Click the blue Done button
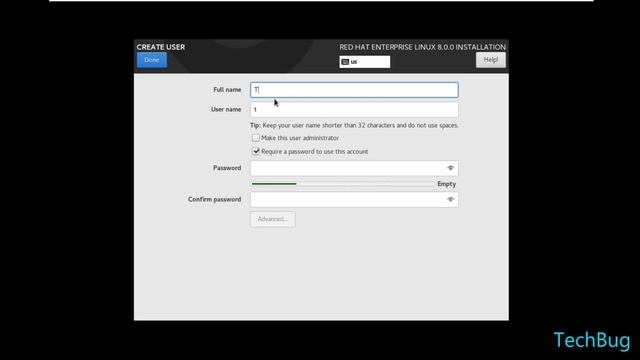 pyautogui.click(x=152, y=60)
